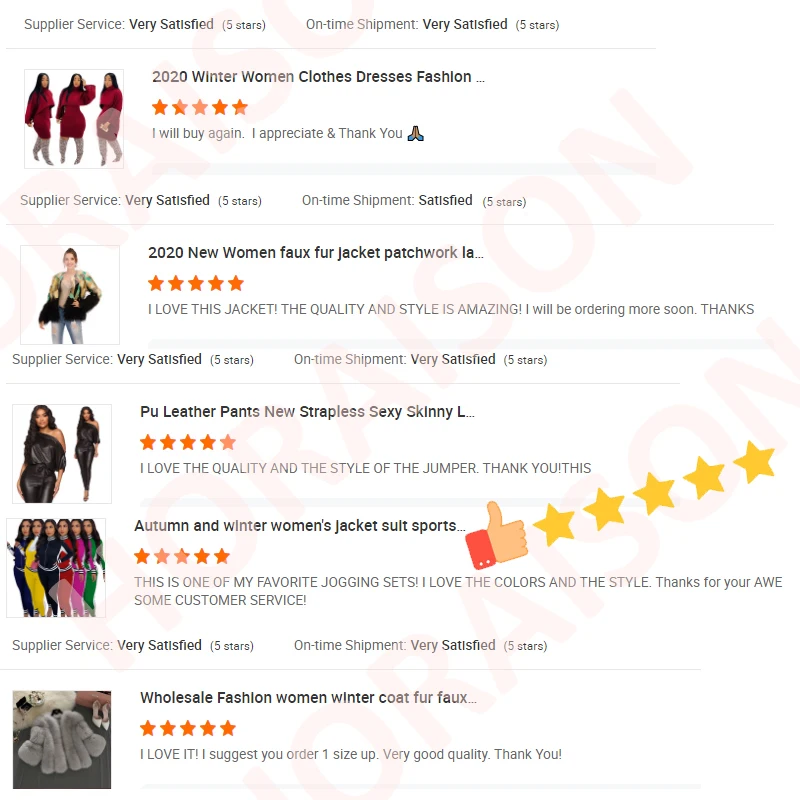
Task: Open the colorful jogging sets thumbnail
Action: (56, 568)
